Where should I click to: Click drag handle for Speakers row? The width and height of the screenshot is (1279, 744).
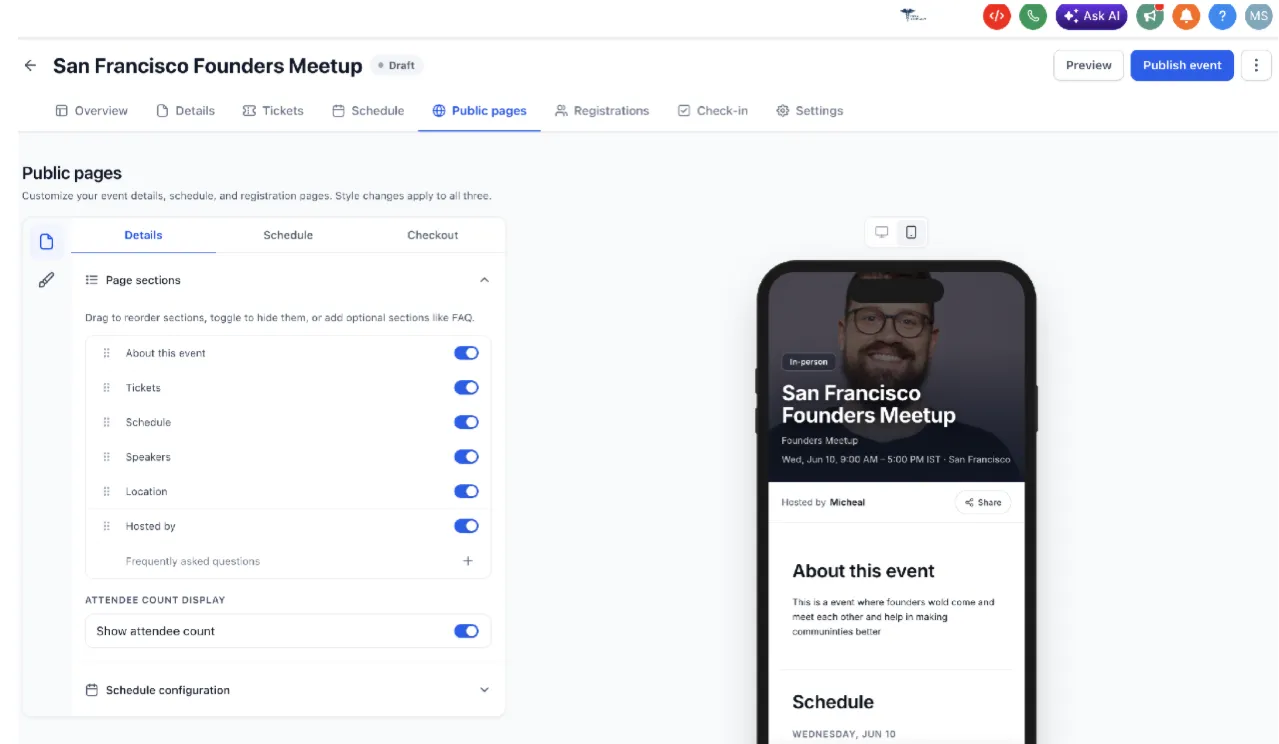[x=106, y=457]
